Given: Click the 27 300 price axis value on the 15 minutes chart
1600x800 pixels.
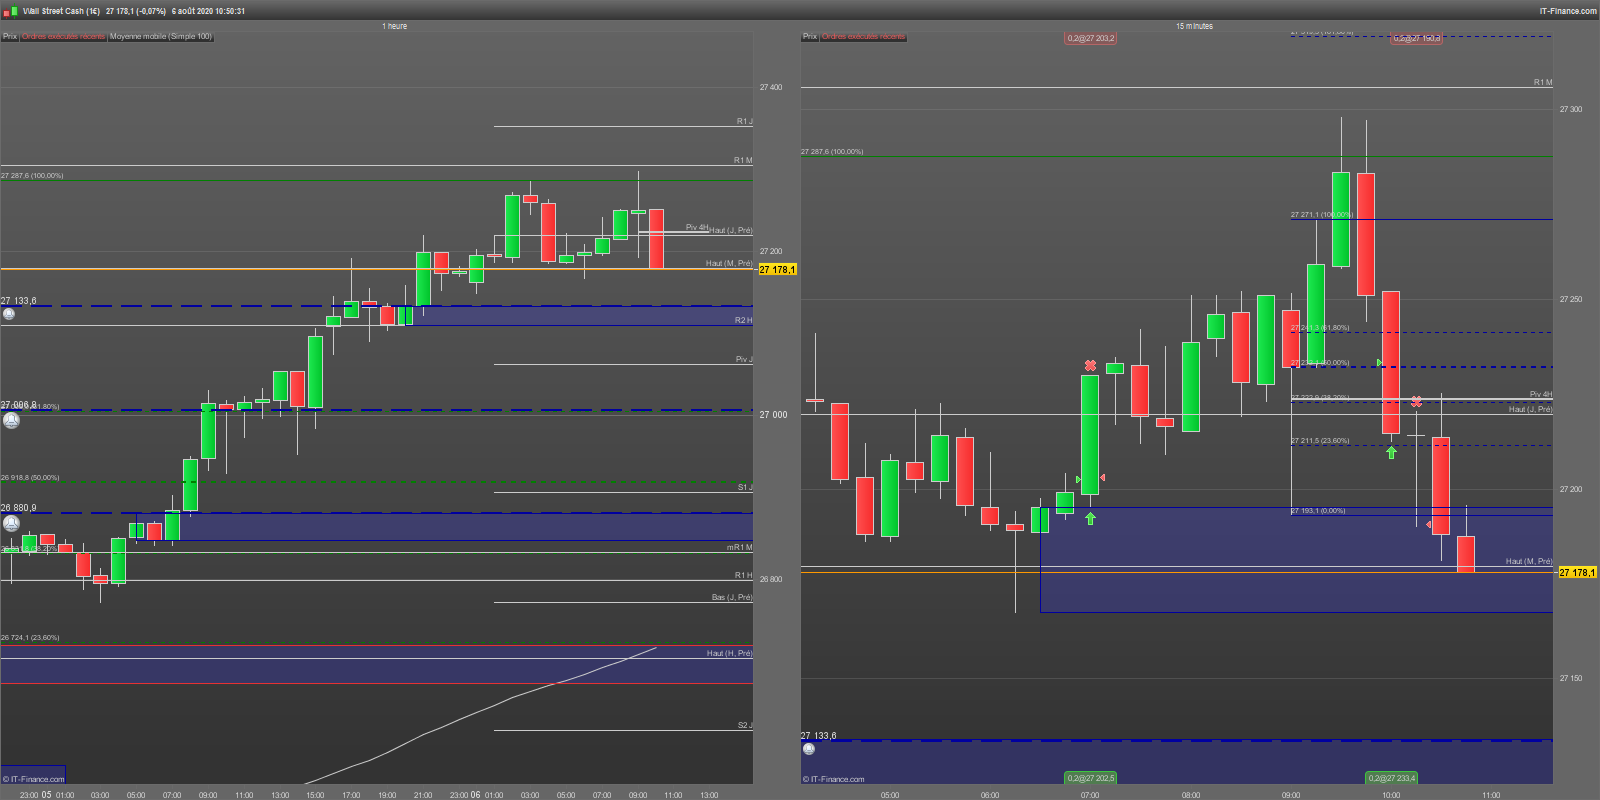Looking at the screenshot, I should [x=1571, y=109].
